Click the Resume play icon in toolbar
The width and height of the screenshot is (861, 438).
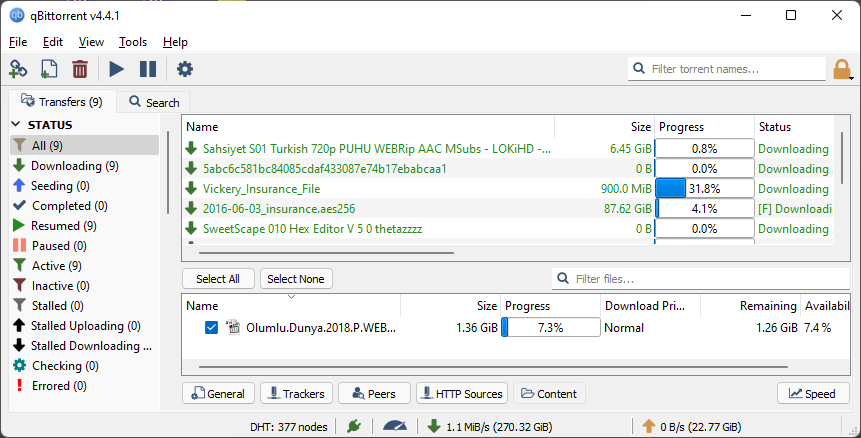116,69
